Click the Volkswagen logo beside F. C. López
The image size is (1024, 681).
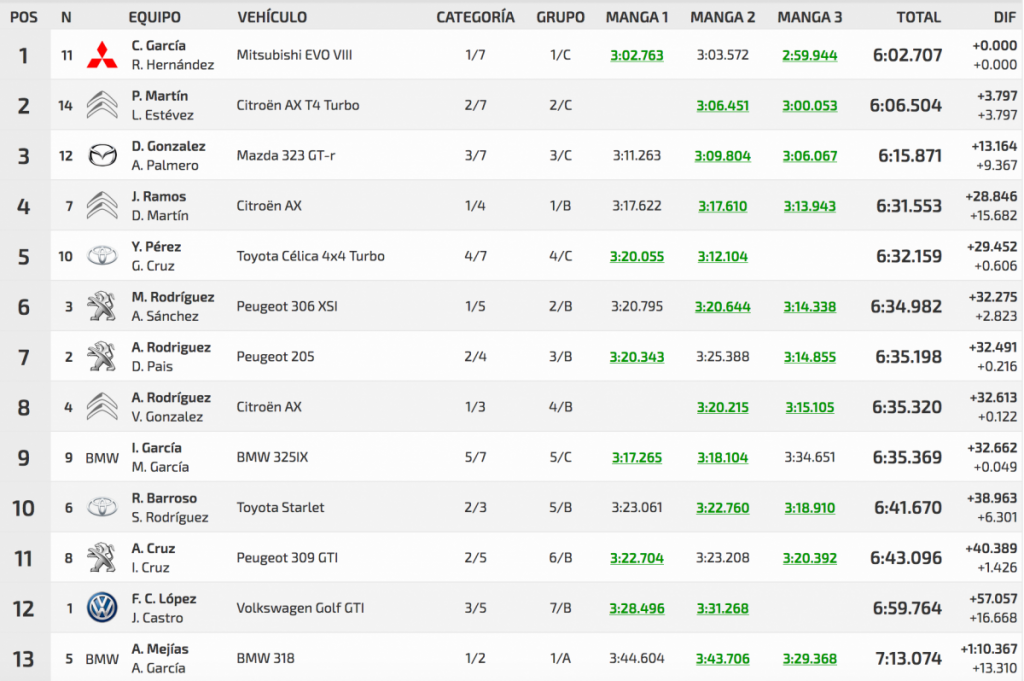tap(101, 608)
